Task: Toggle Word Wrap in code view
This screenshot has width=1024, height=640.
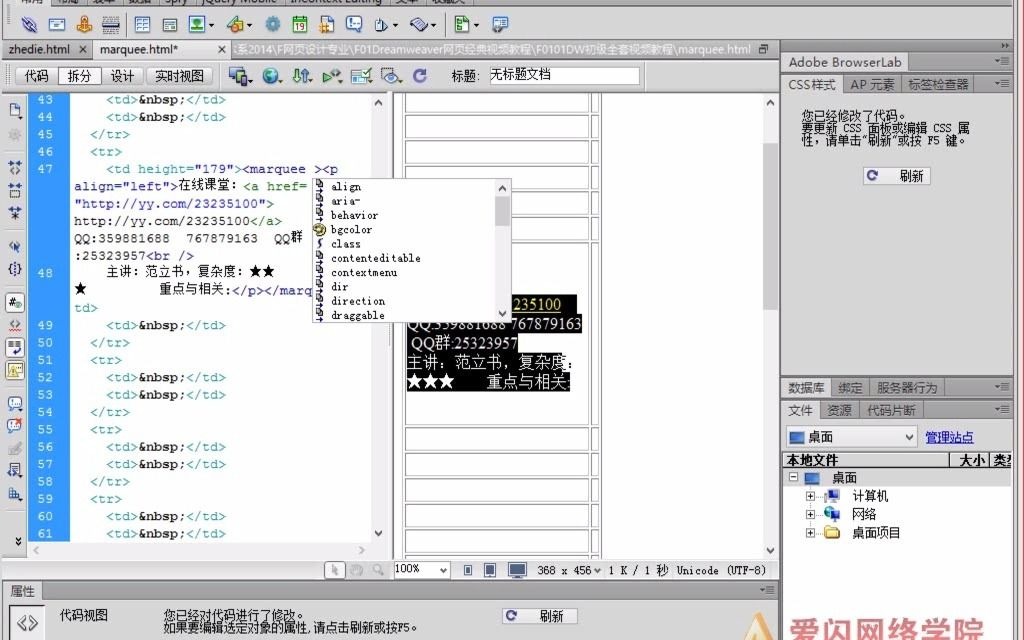Action: [15, 347]
